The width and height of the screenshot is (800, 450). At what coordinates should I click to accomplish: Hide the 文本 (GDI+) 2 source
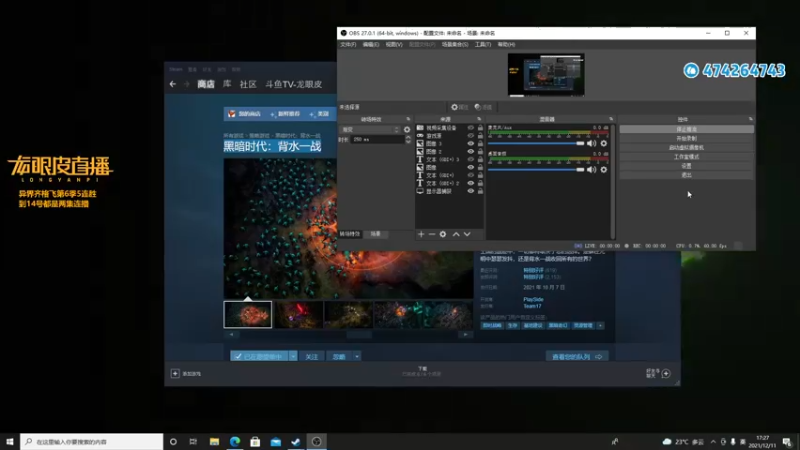coord(470,183)
